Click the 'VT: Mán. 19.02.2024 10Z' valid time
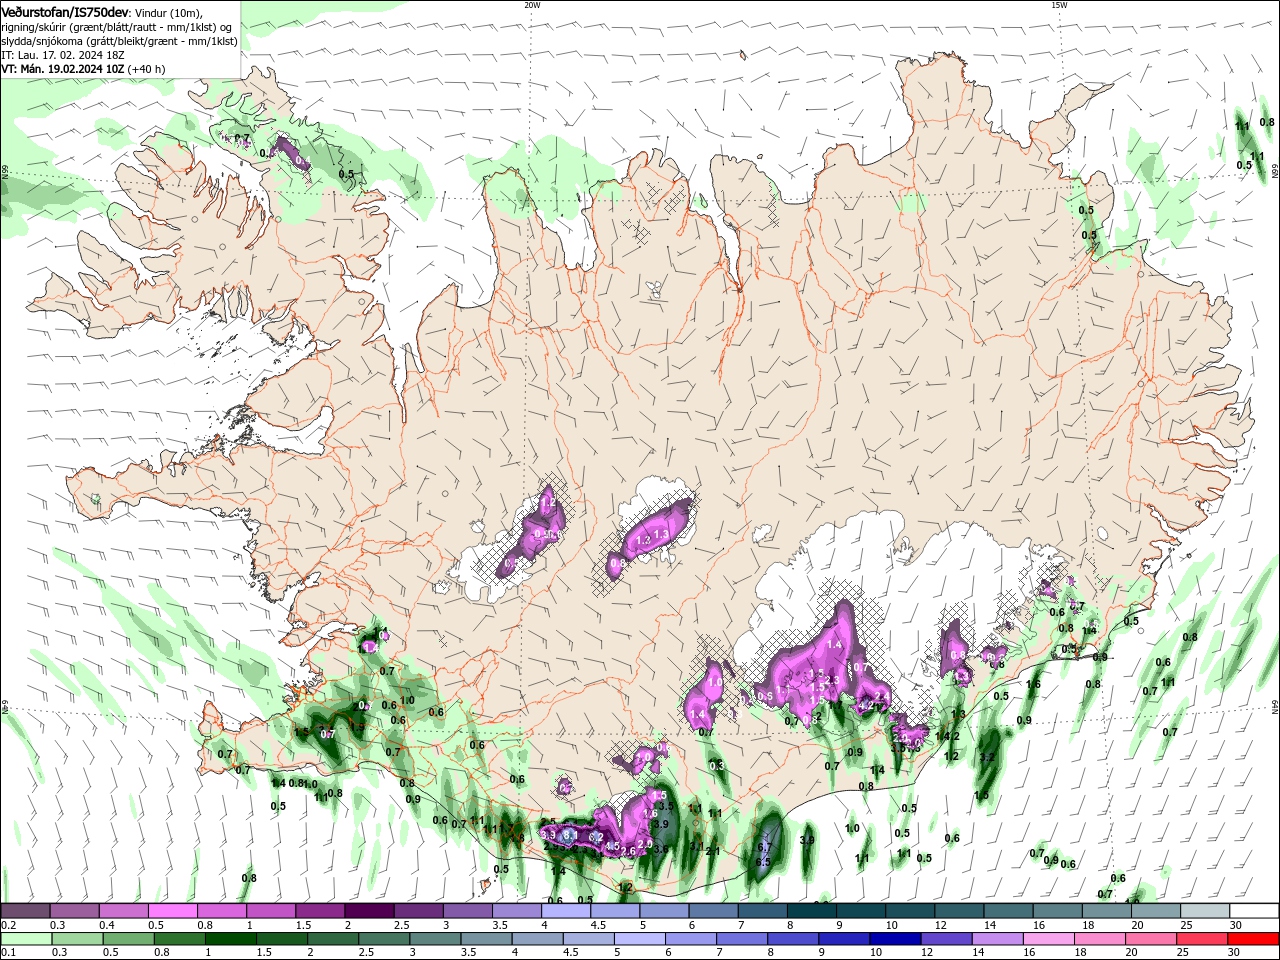 coord(62,69)
